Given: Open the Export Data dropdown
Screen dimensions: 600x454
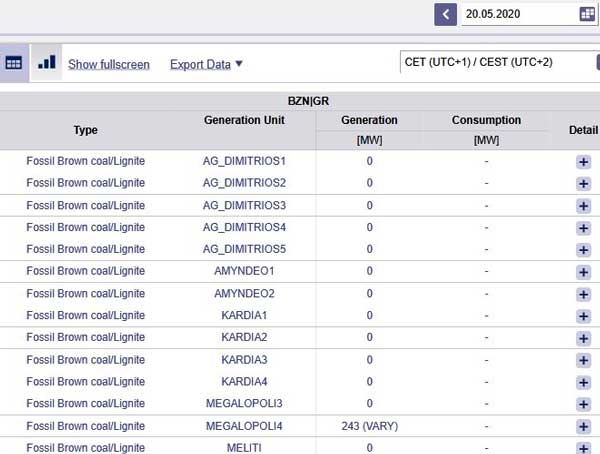Looking at the screenshot, I should (x=206, y=64).
